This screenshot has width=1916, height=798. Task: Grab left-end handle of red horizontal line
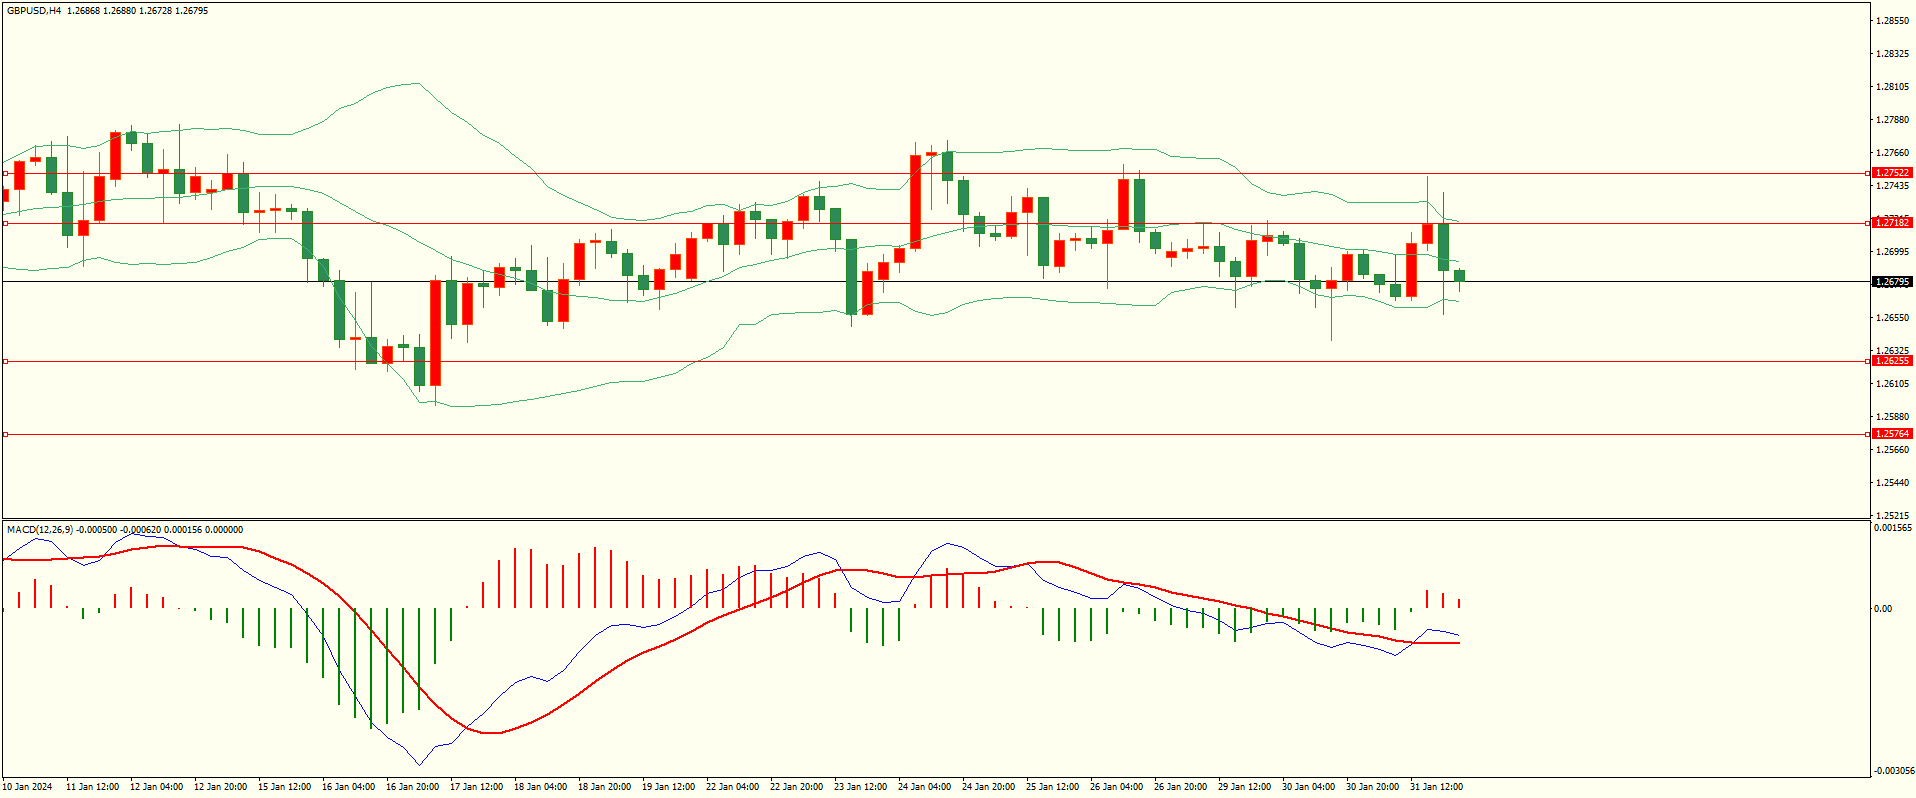5,434
